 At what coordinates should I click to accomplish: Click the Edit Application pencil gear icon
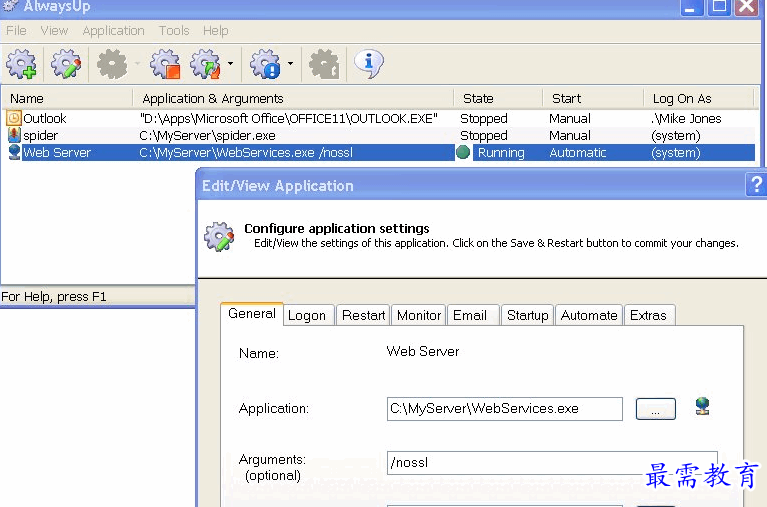[66, 65]
